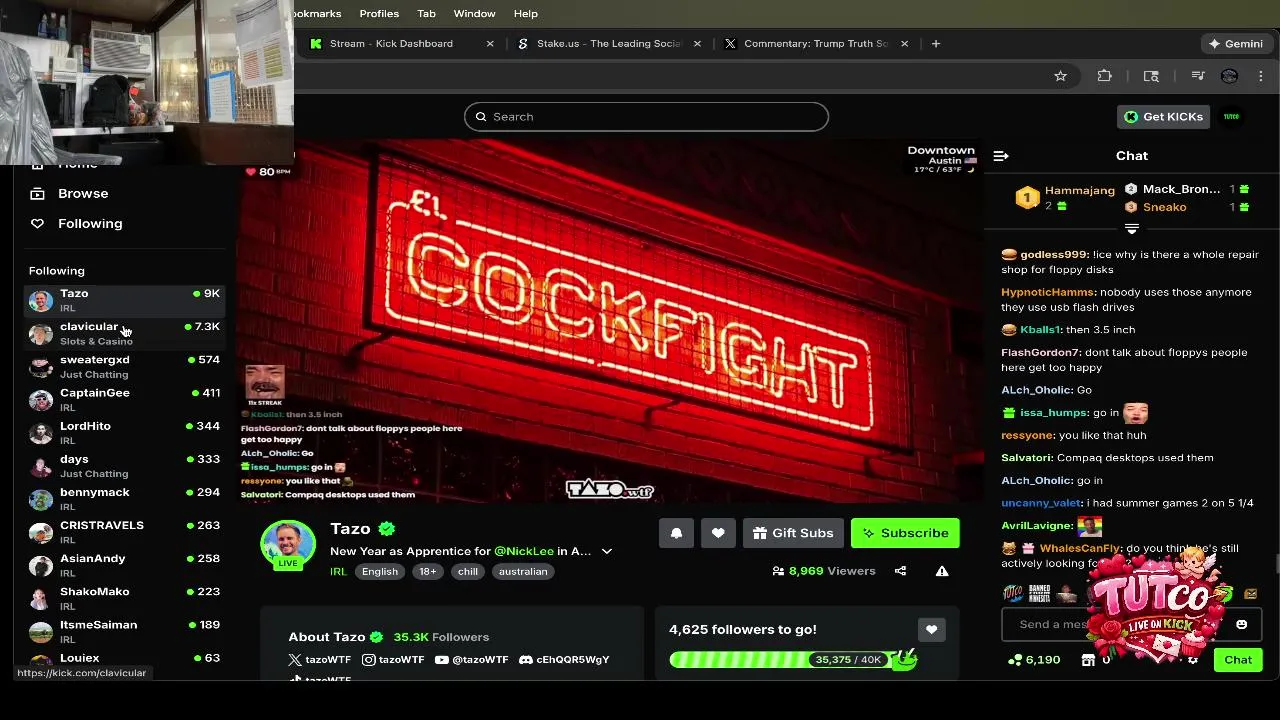Open CaptainGee channel in Following list
The image size is (1280, 720).
(125, 400)
